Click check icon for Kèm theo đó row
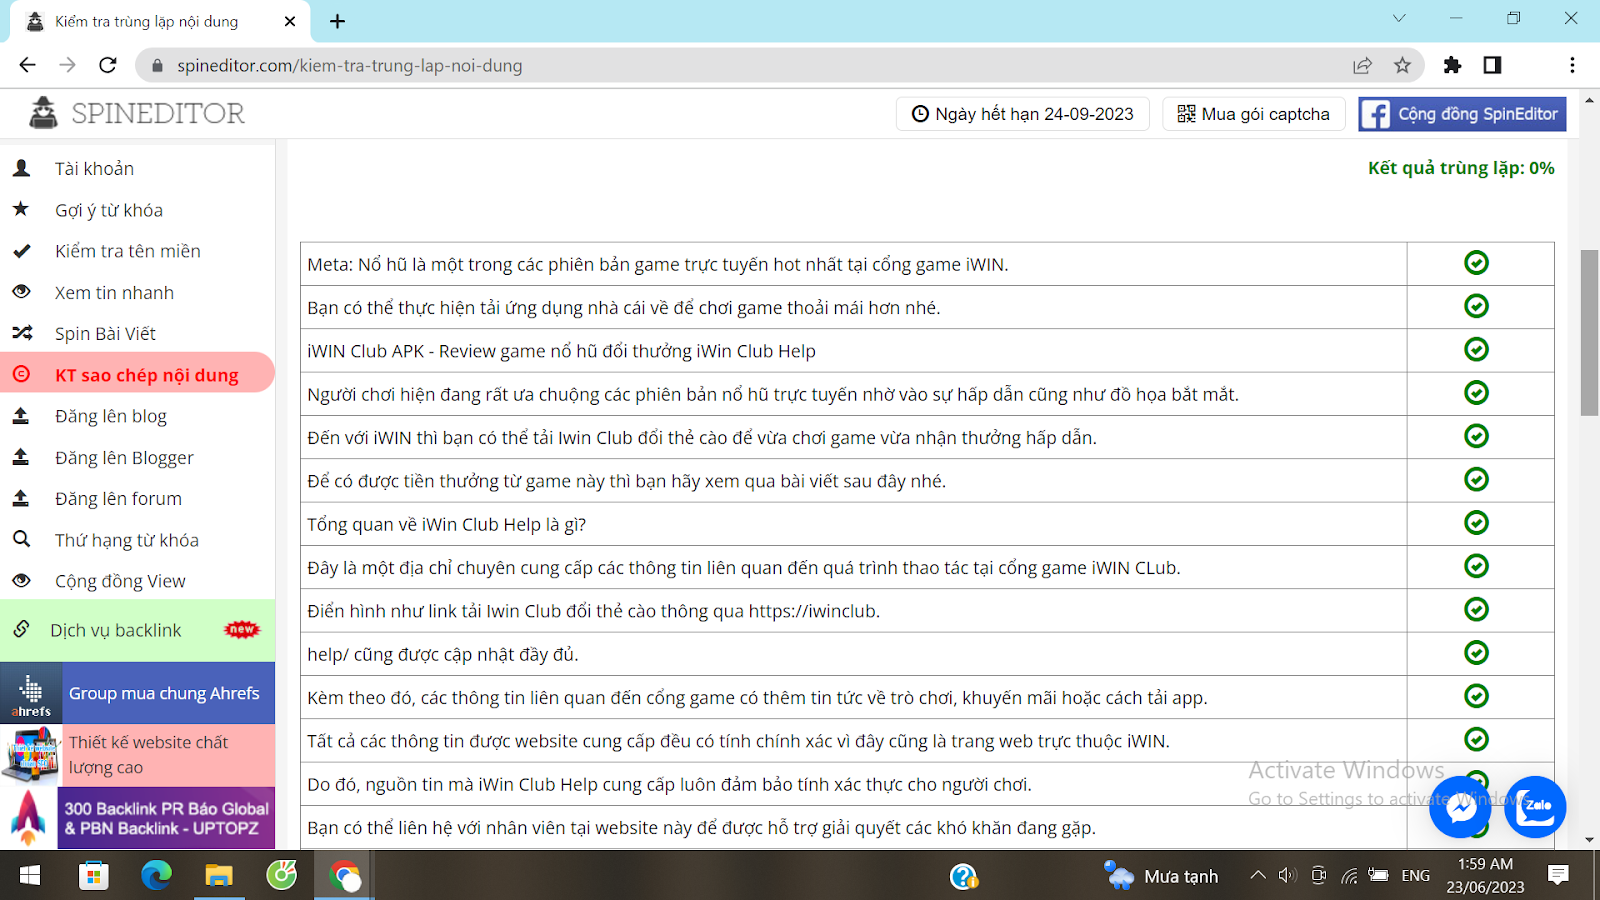The image size is (1600, 900). (x=1476, y=696)
